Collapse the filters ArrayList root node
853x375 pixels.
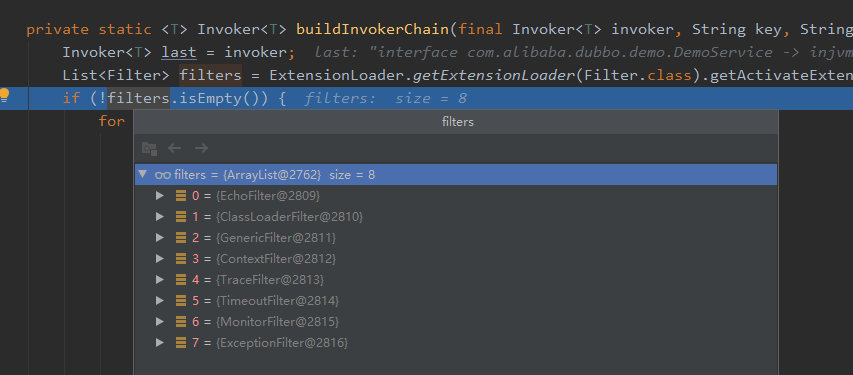pyautogui.click(x=143, y=174)
